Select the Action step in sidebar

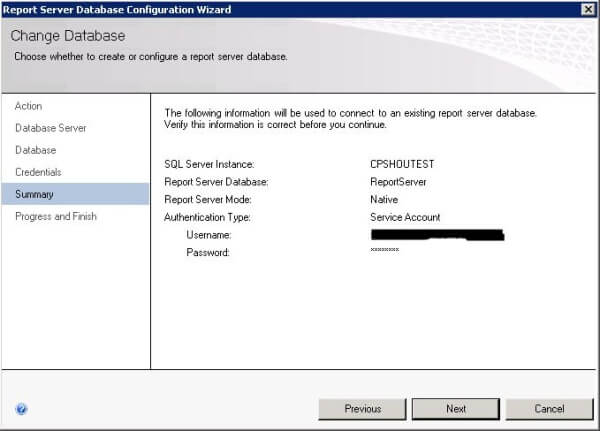pyautogui.click(x=28, y=106)
